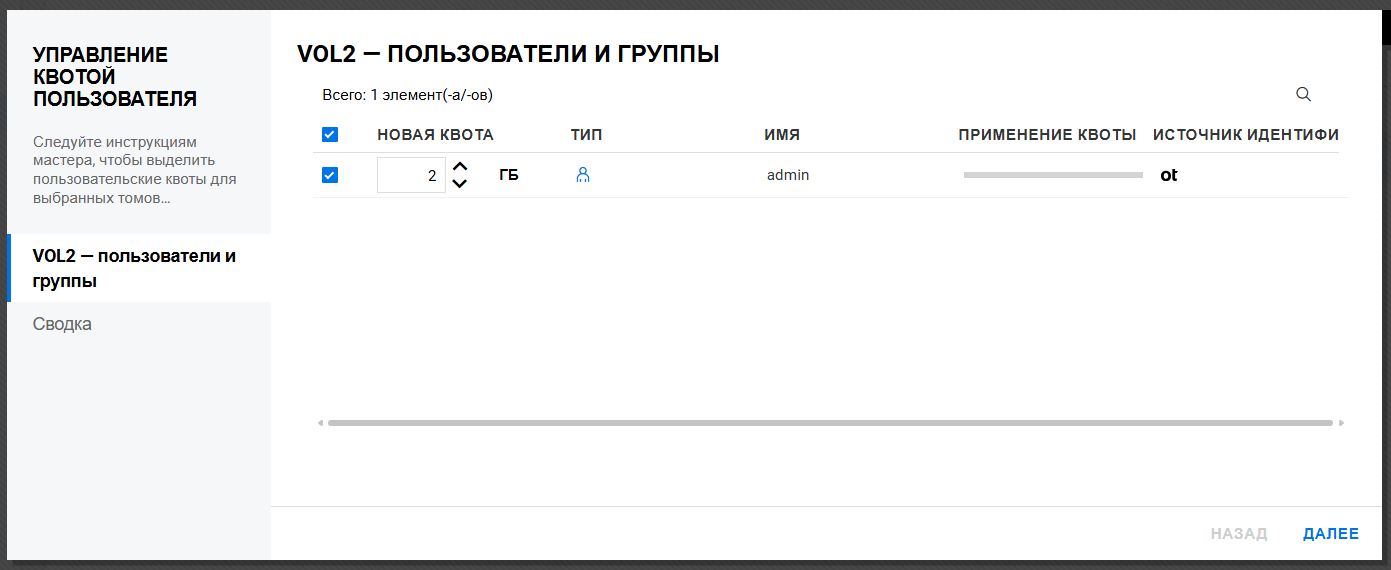Click the НАЗАД button
The height and width of the screenshot is (570, 1391).
1238,534
